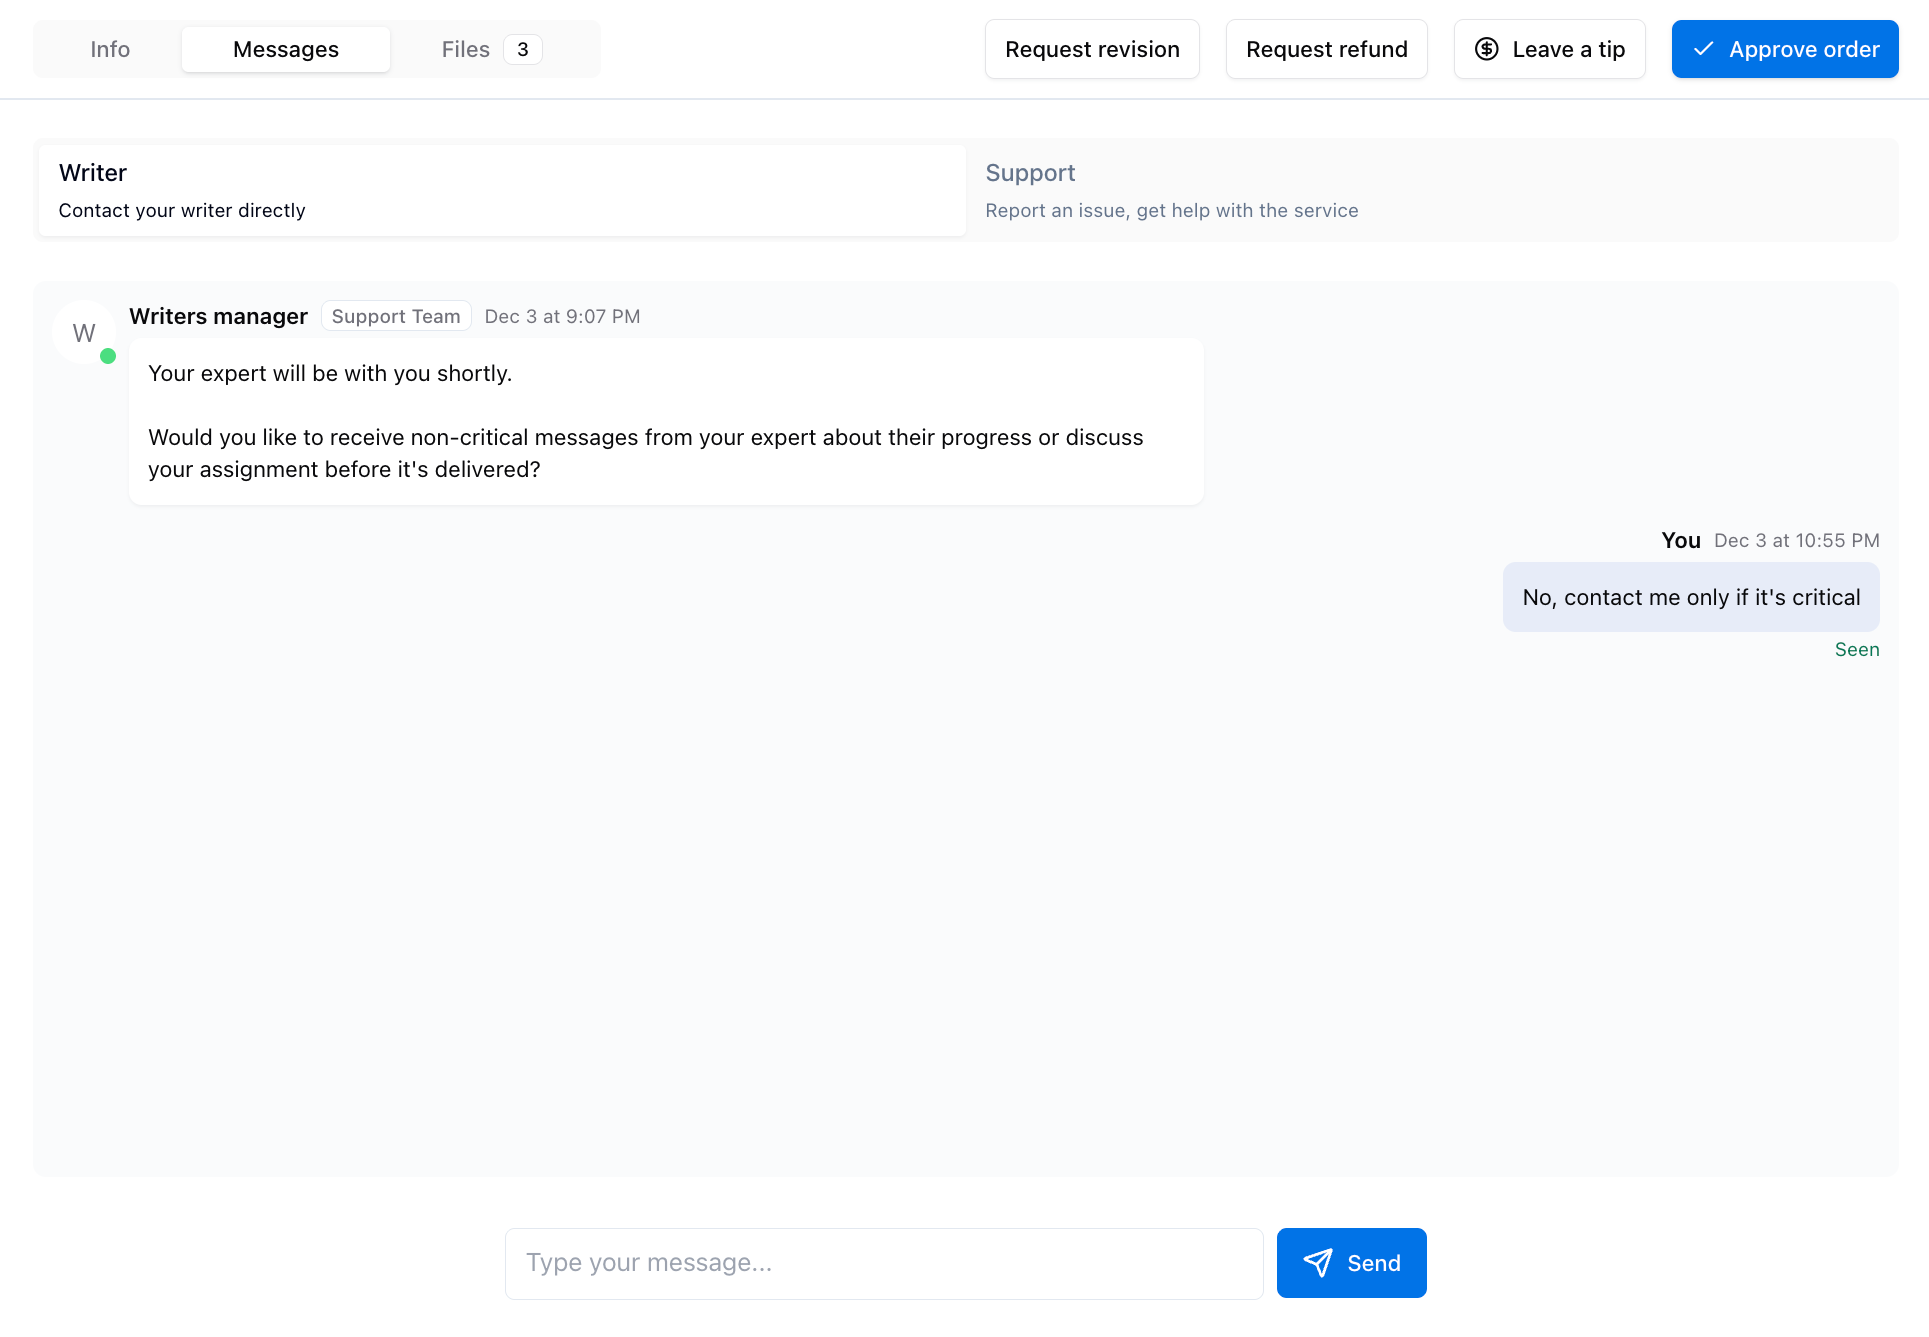1929x1337 pixels.
Task: Click your sent message bubble
Action: pos(1690,597)
